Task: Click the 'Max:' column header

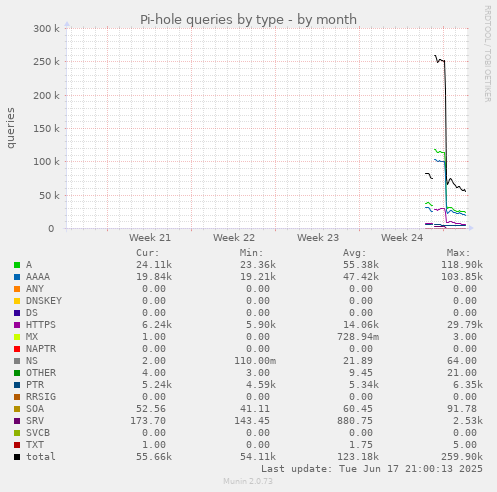Action: coord(458,253)
